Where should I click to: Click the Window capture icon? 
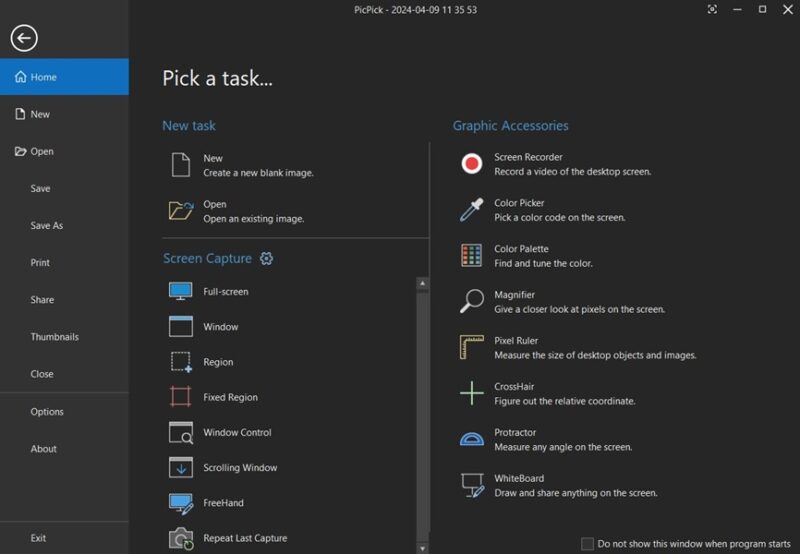(x=181, y=326)
